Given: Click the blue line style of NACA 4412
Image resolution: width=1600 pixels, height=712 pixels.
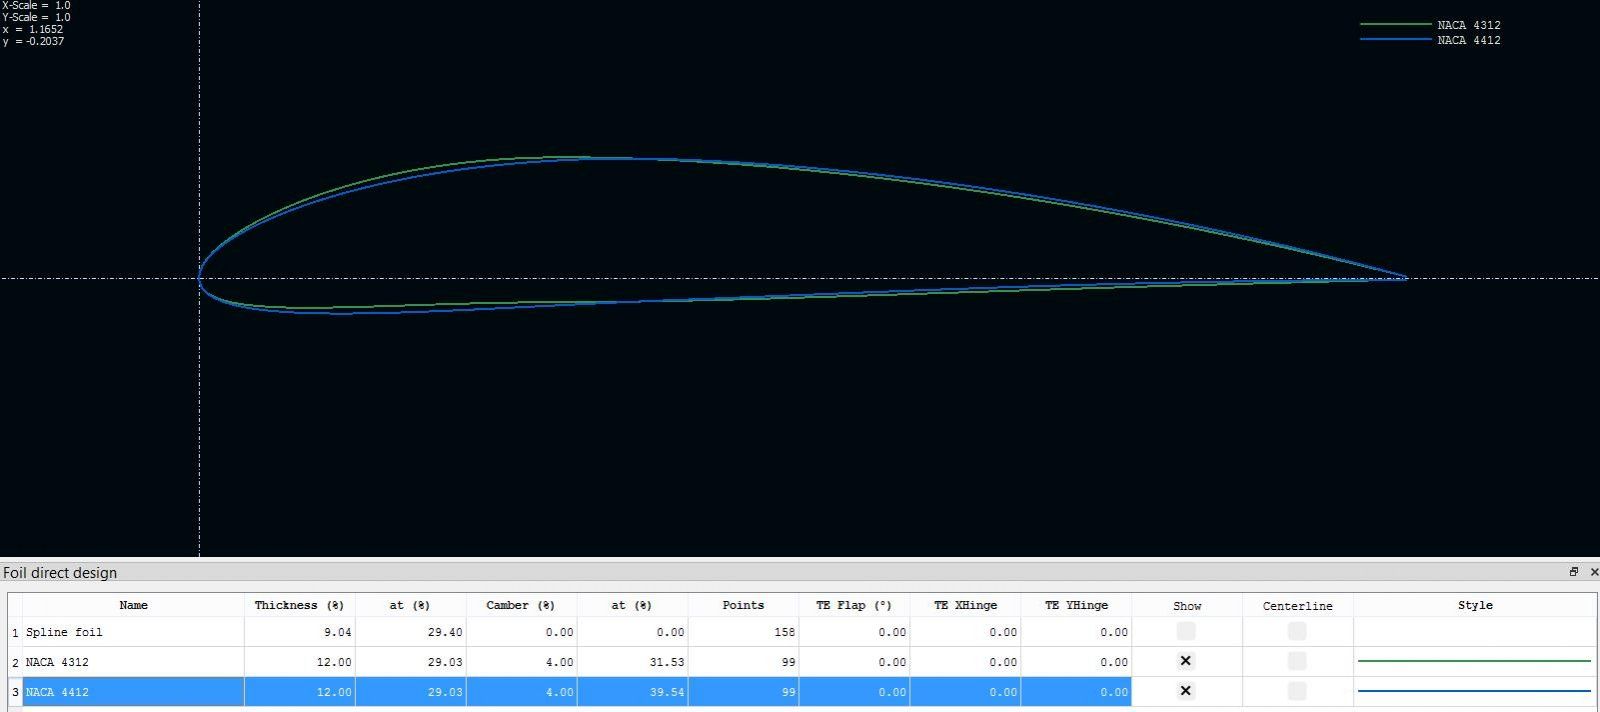Looking at the screenshot, I should pos(1474,691).
